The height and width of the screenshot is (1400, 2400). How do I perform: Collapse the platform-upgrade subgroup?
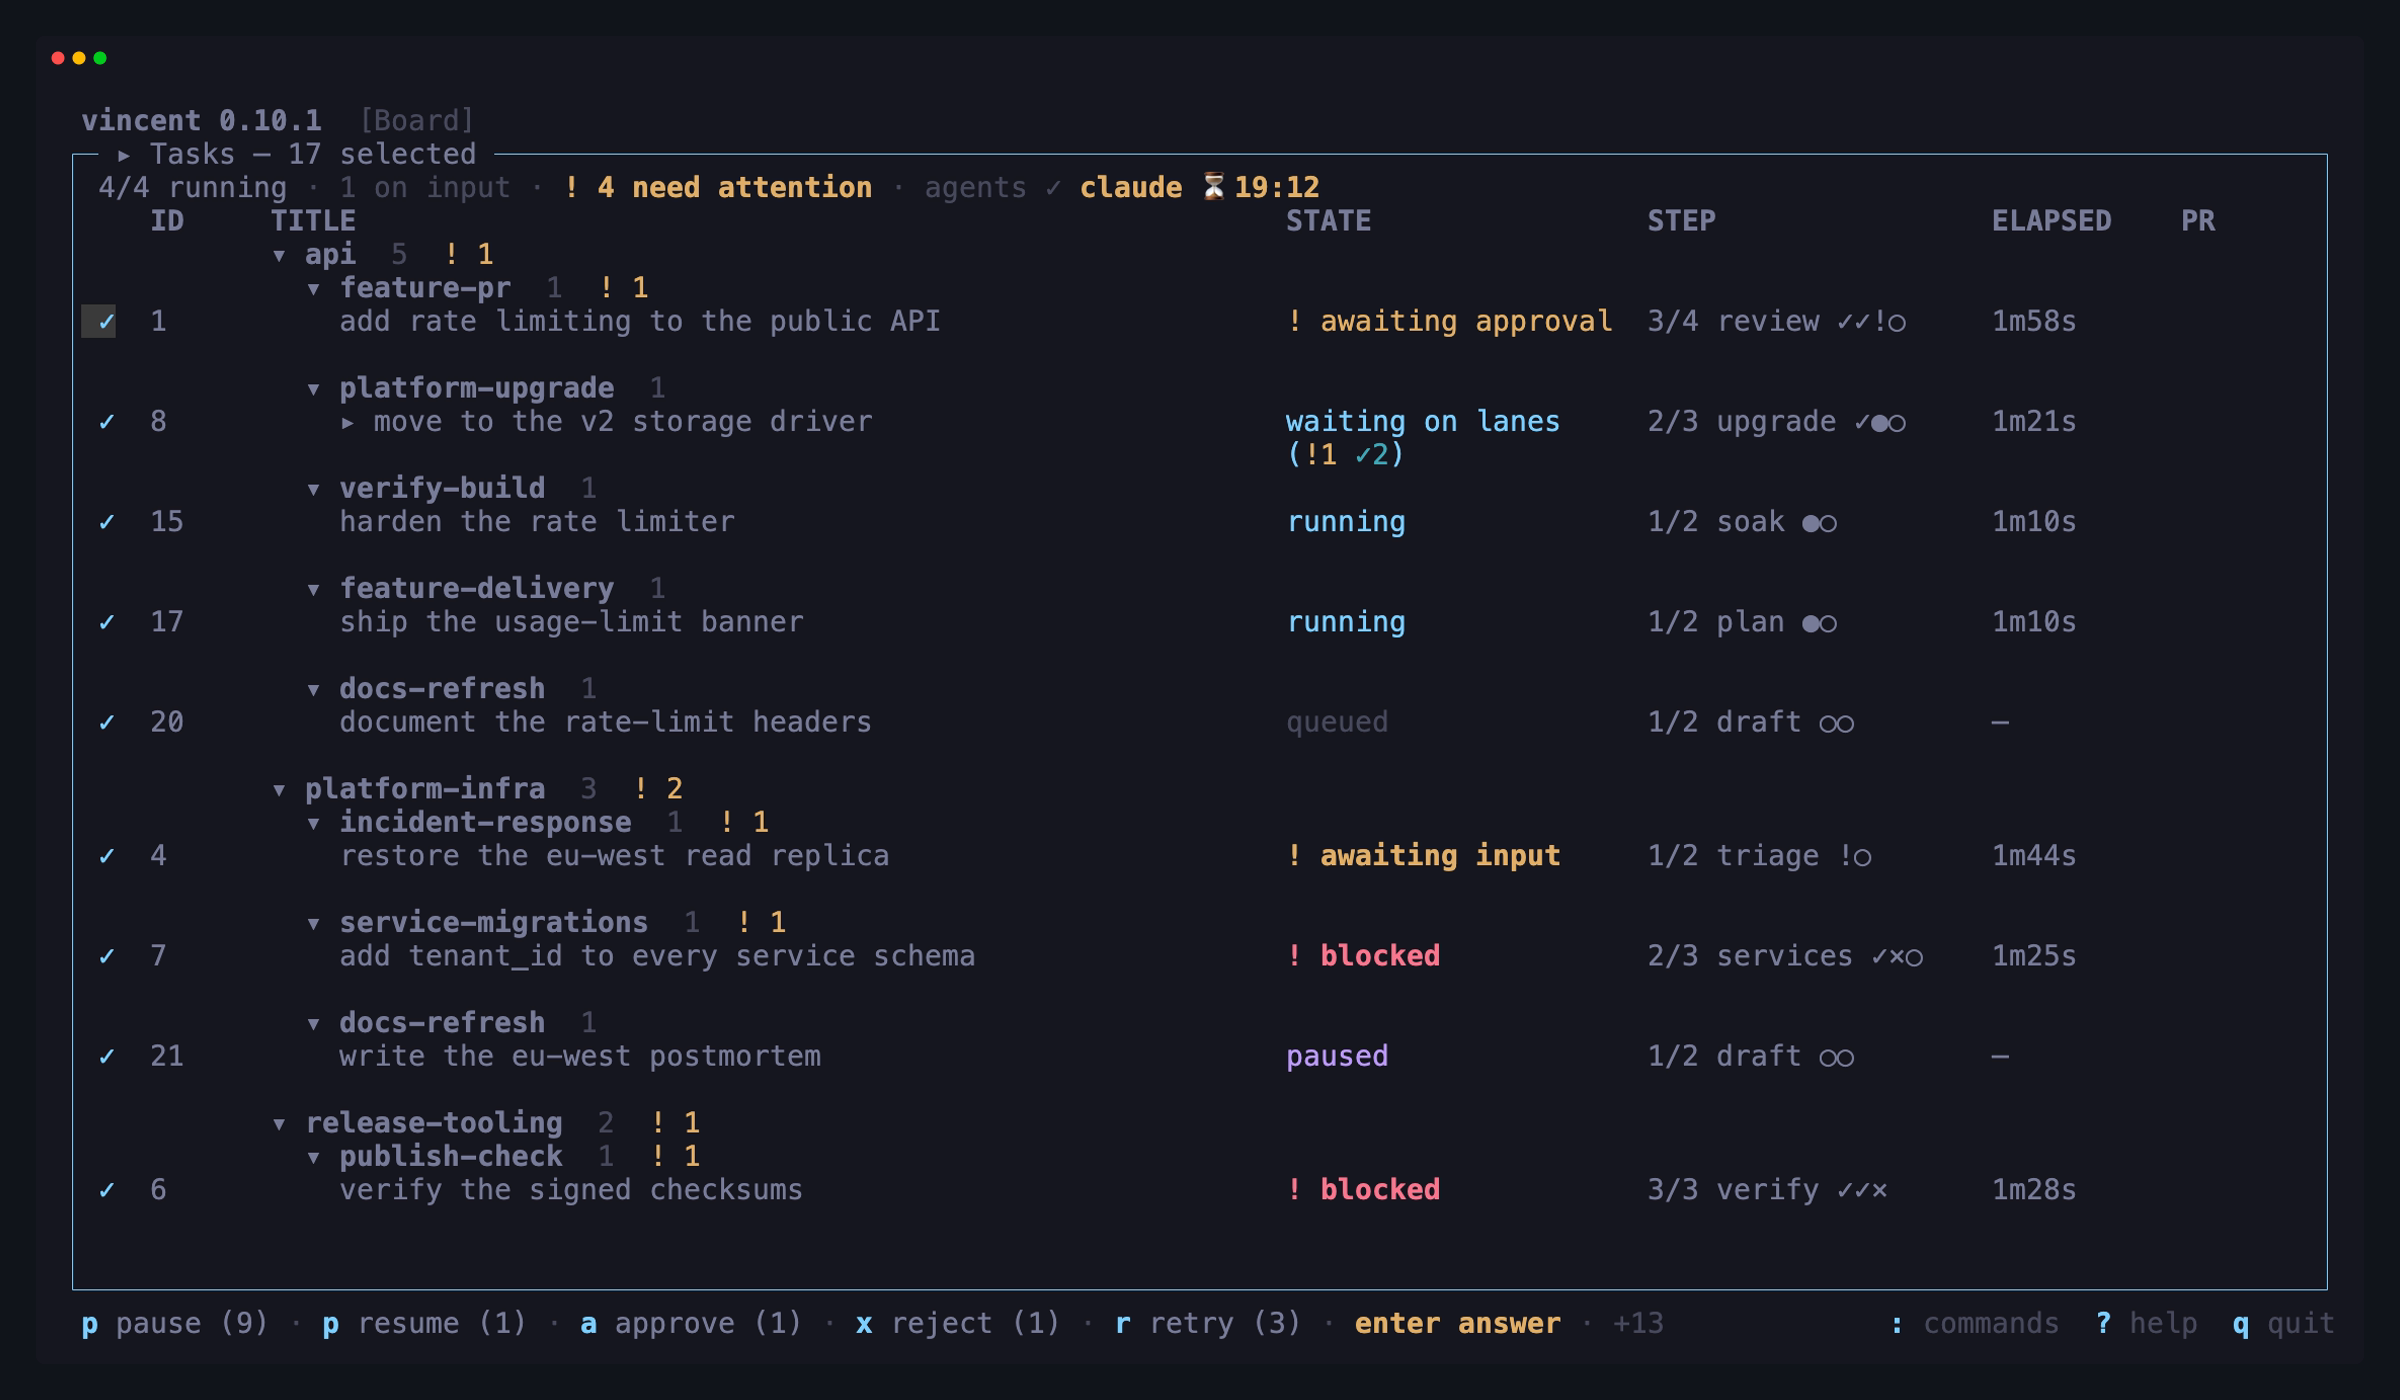pyautogui.click(x=314, y=390)
